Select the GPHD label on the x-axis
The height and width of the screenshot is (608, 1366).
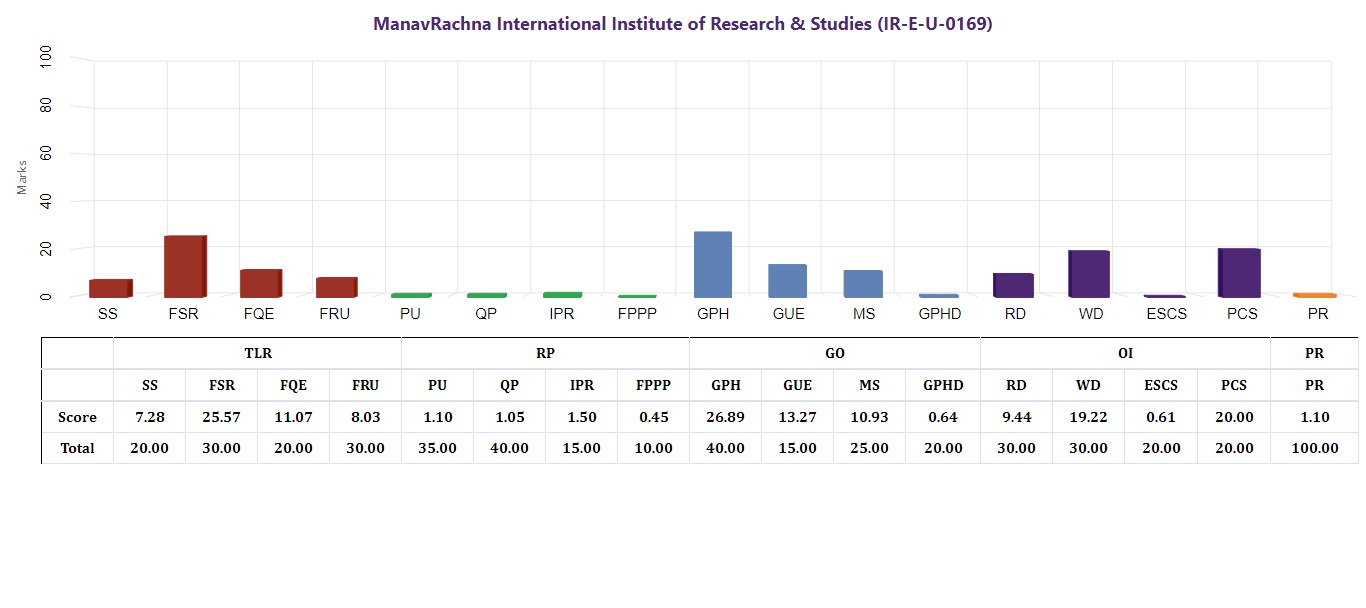[940, 314]
